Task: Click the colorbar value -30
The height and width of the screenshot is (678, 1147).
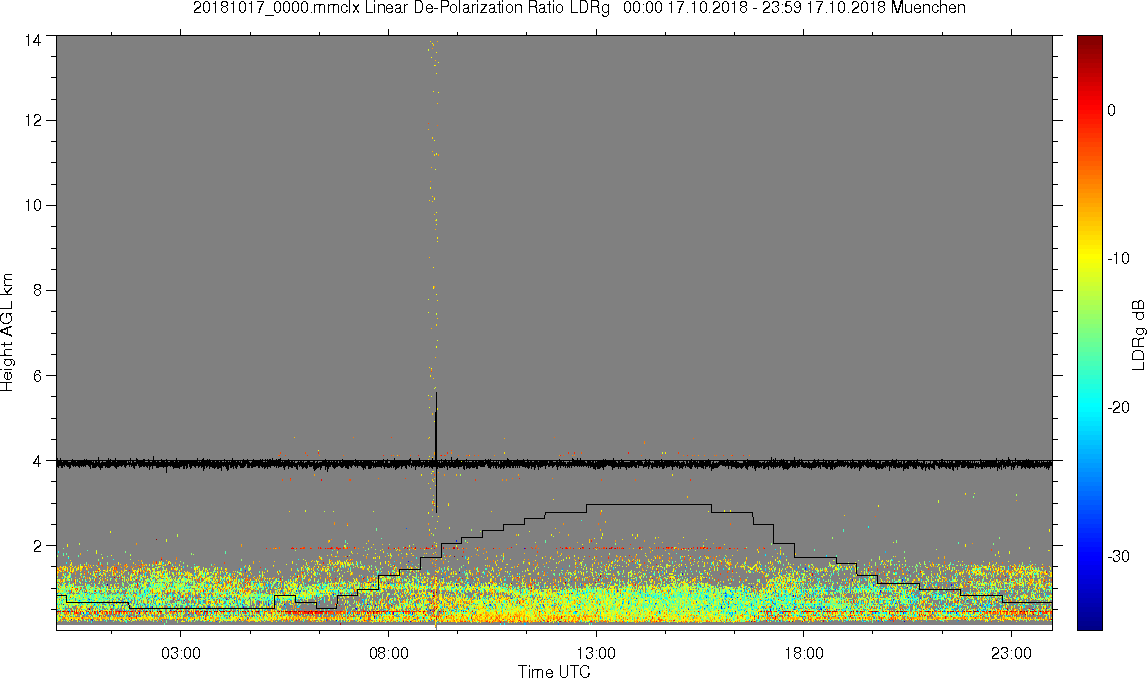Action: pyautogui.click(x=1118, y=557)
